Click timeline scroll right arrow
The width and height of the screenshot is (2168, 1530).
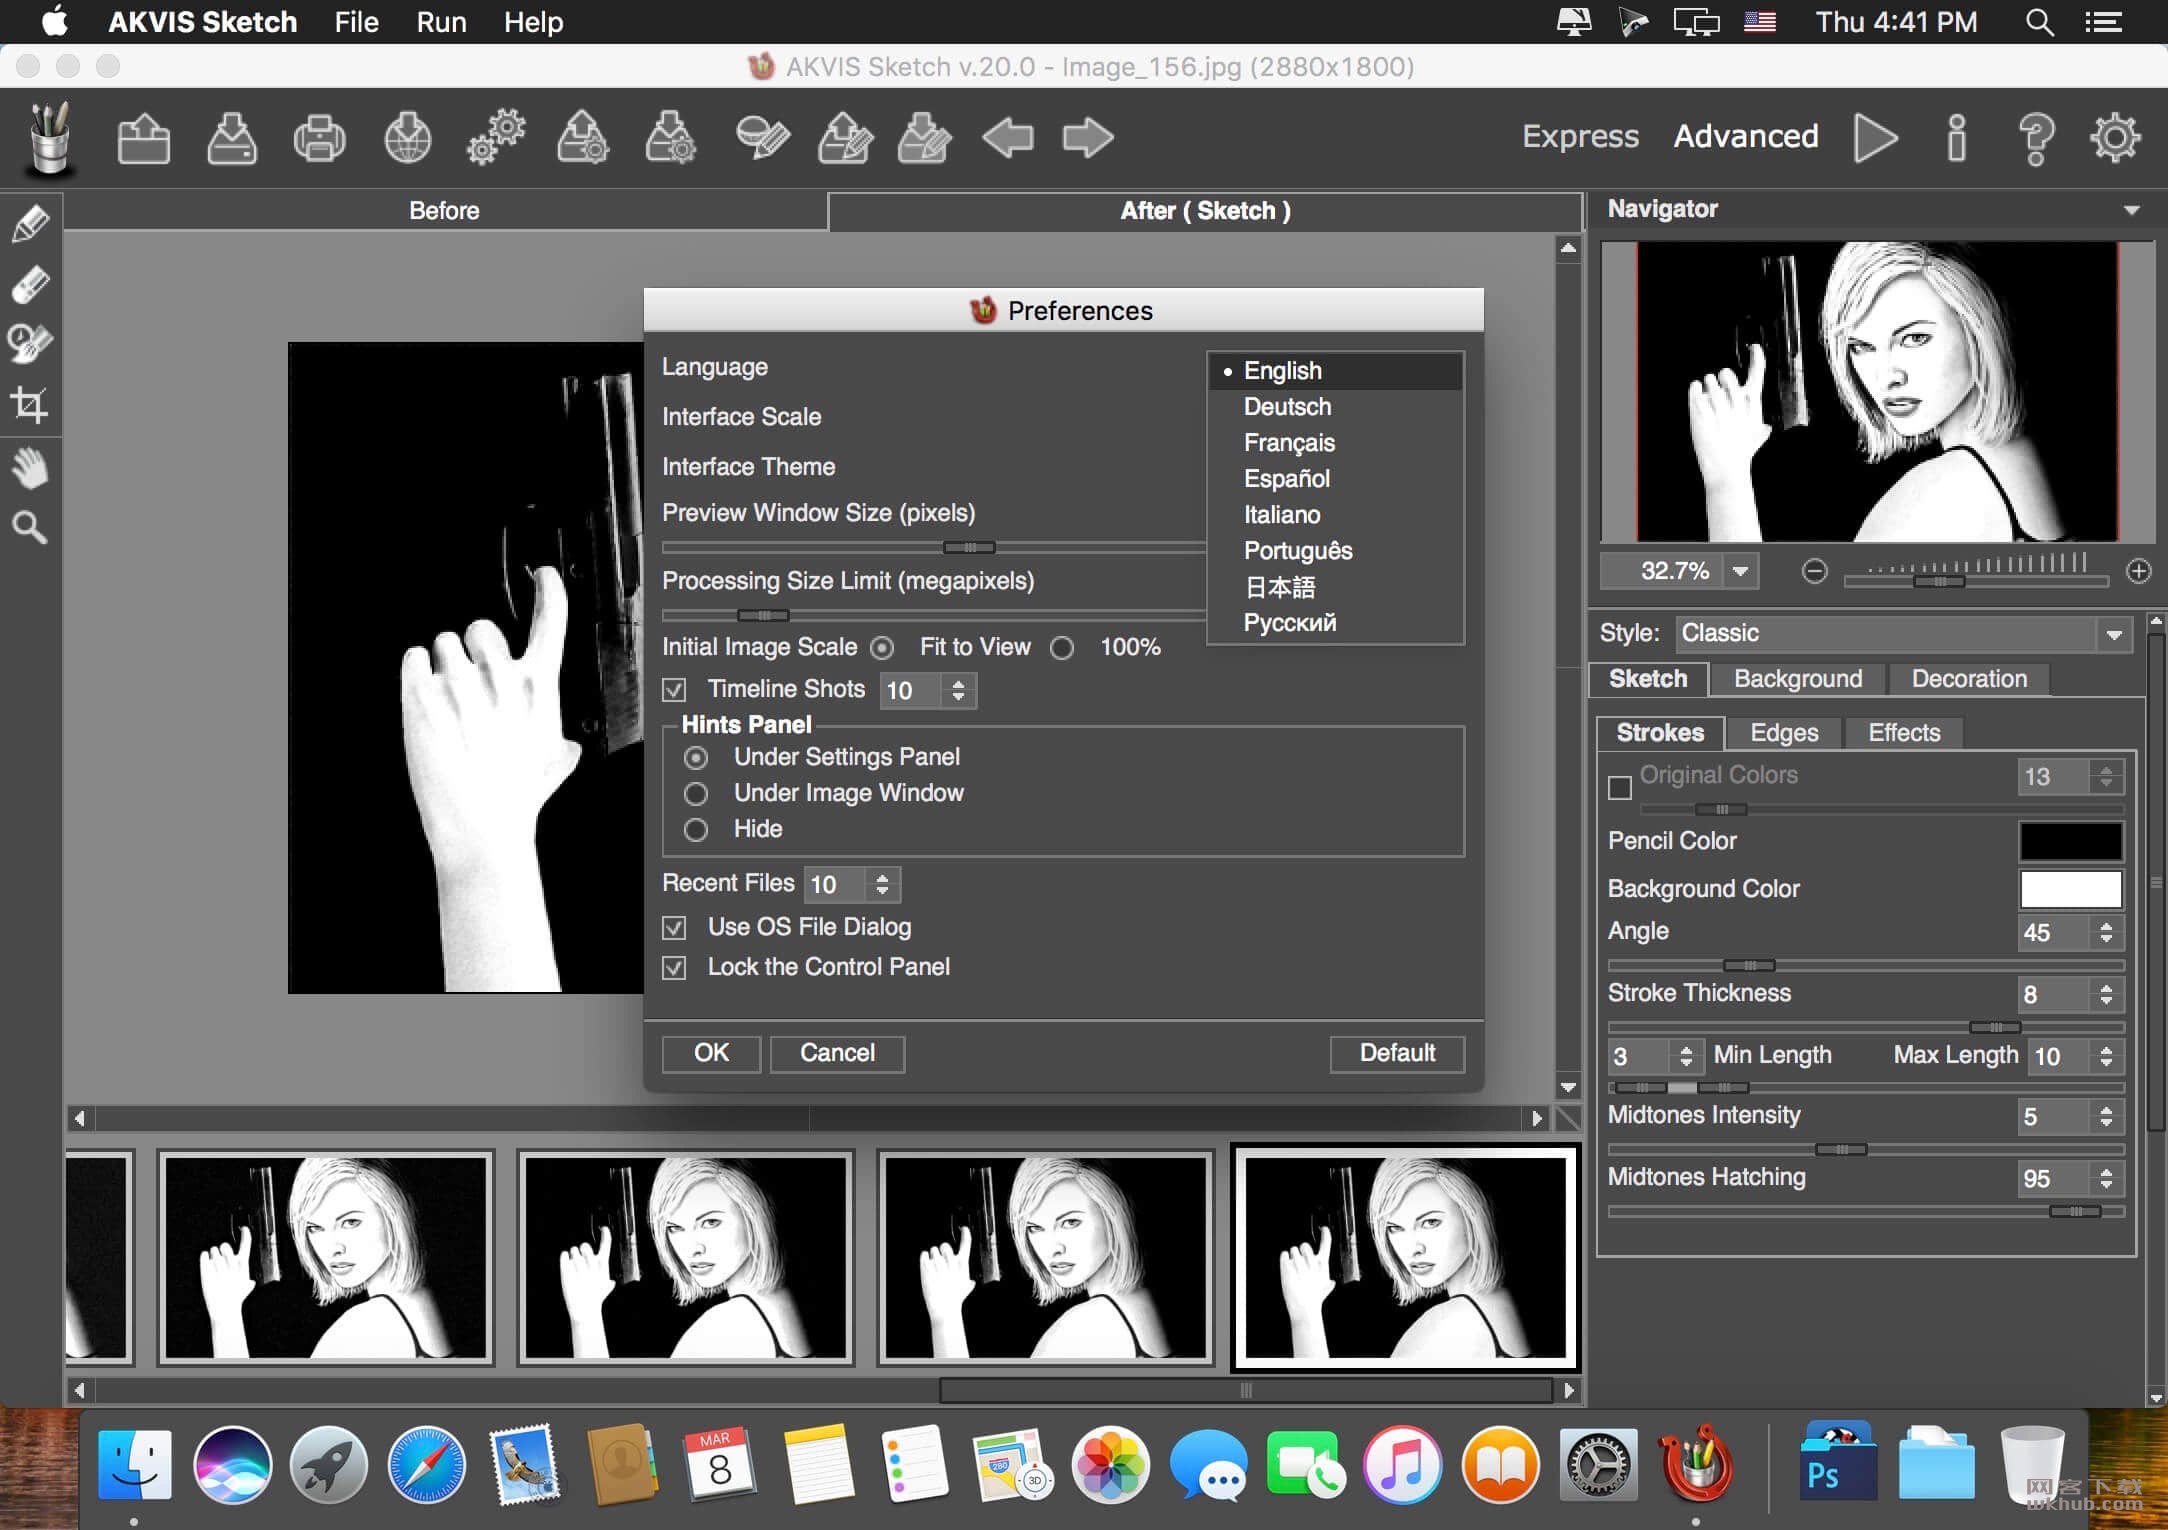(1568, 1390)
